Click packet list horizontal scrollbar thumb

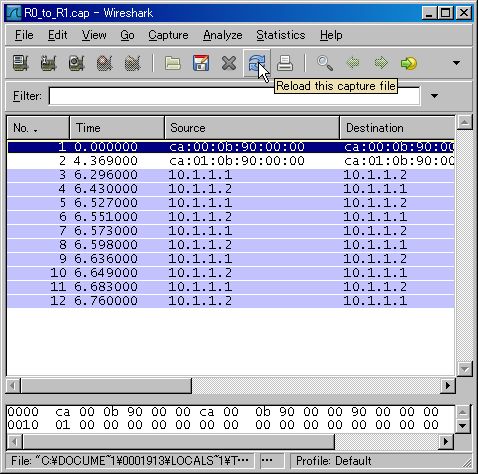click(106, 386)
